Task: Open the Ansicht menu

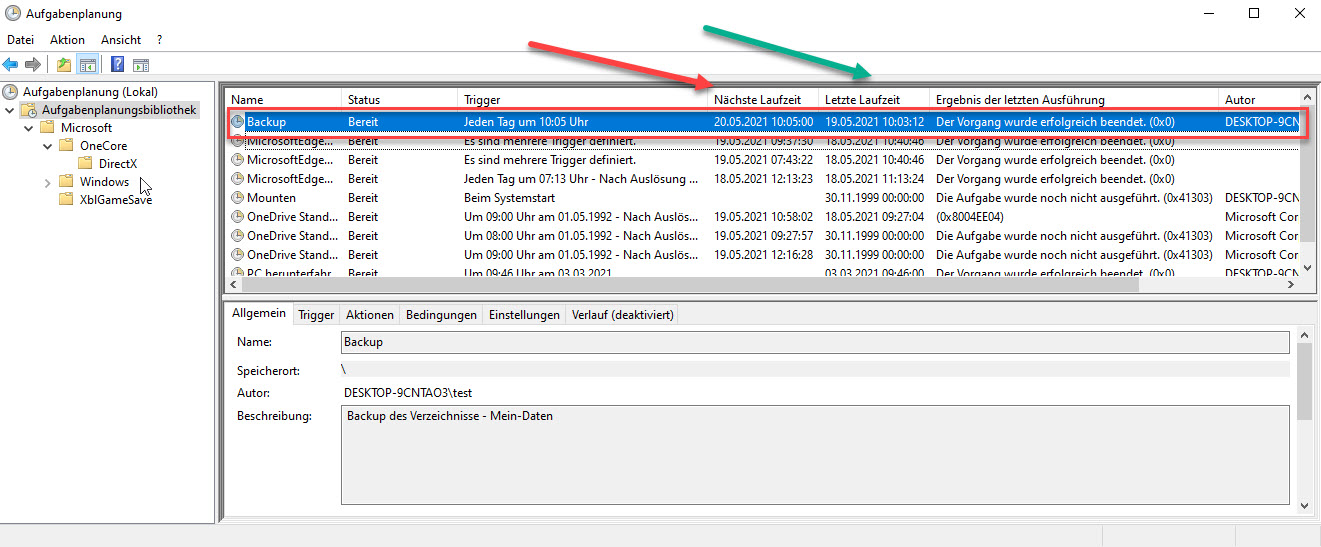Action: point(121,40)
